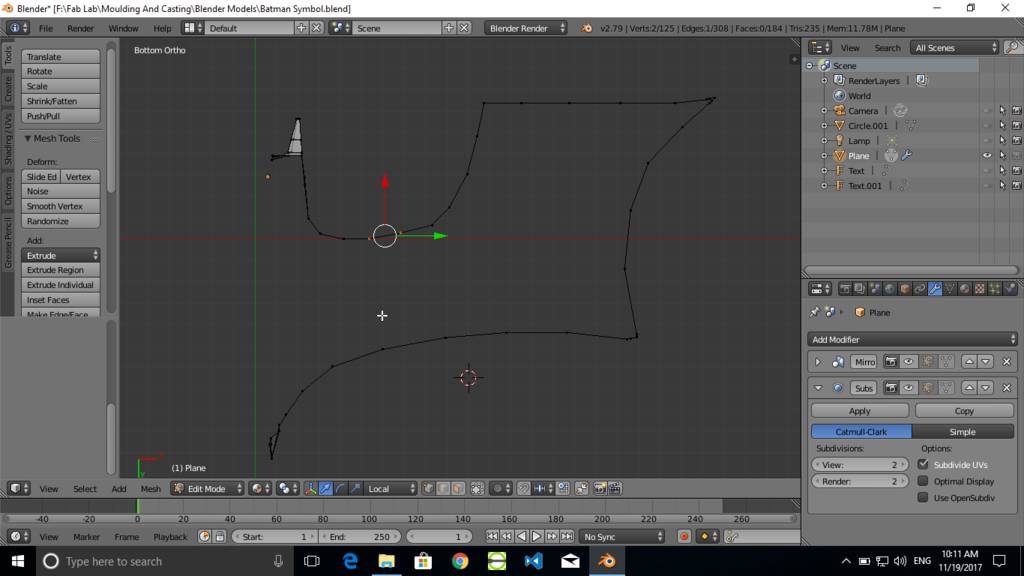Select face select mode icon

458,488
